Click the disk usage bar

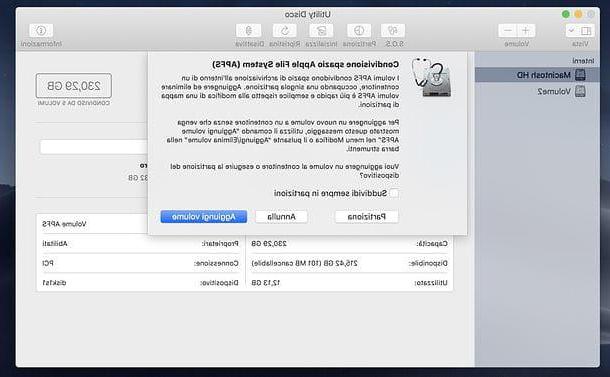pyautogui.click(x=94, y=147)
